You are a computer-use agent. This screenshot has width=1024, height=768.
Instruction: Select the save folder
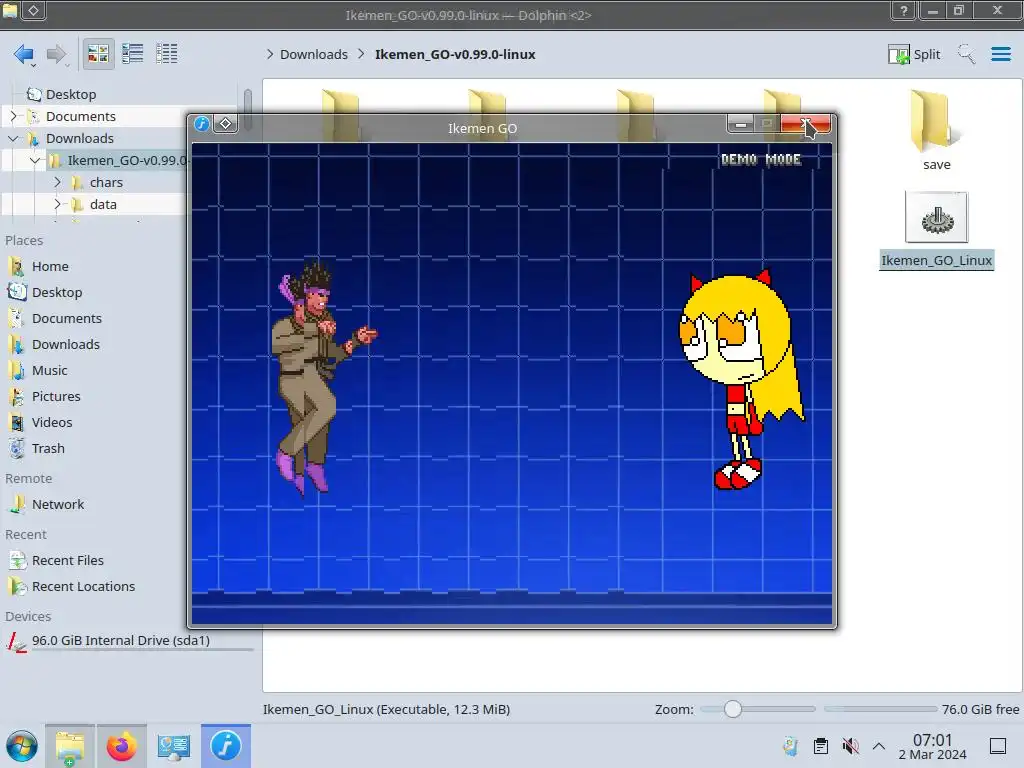pyautogui.click(x=936, y=131)
